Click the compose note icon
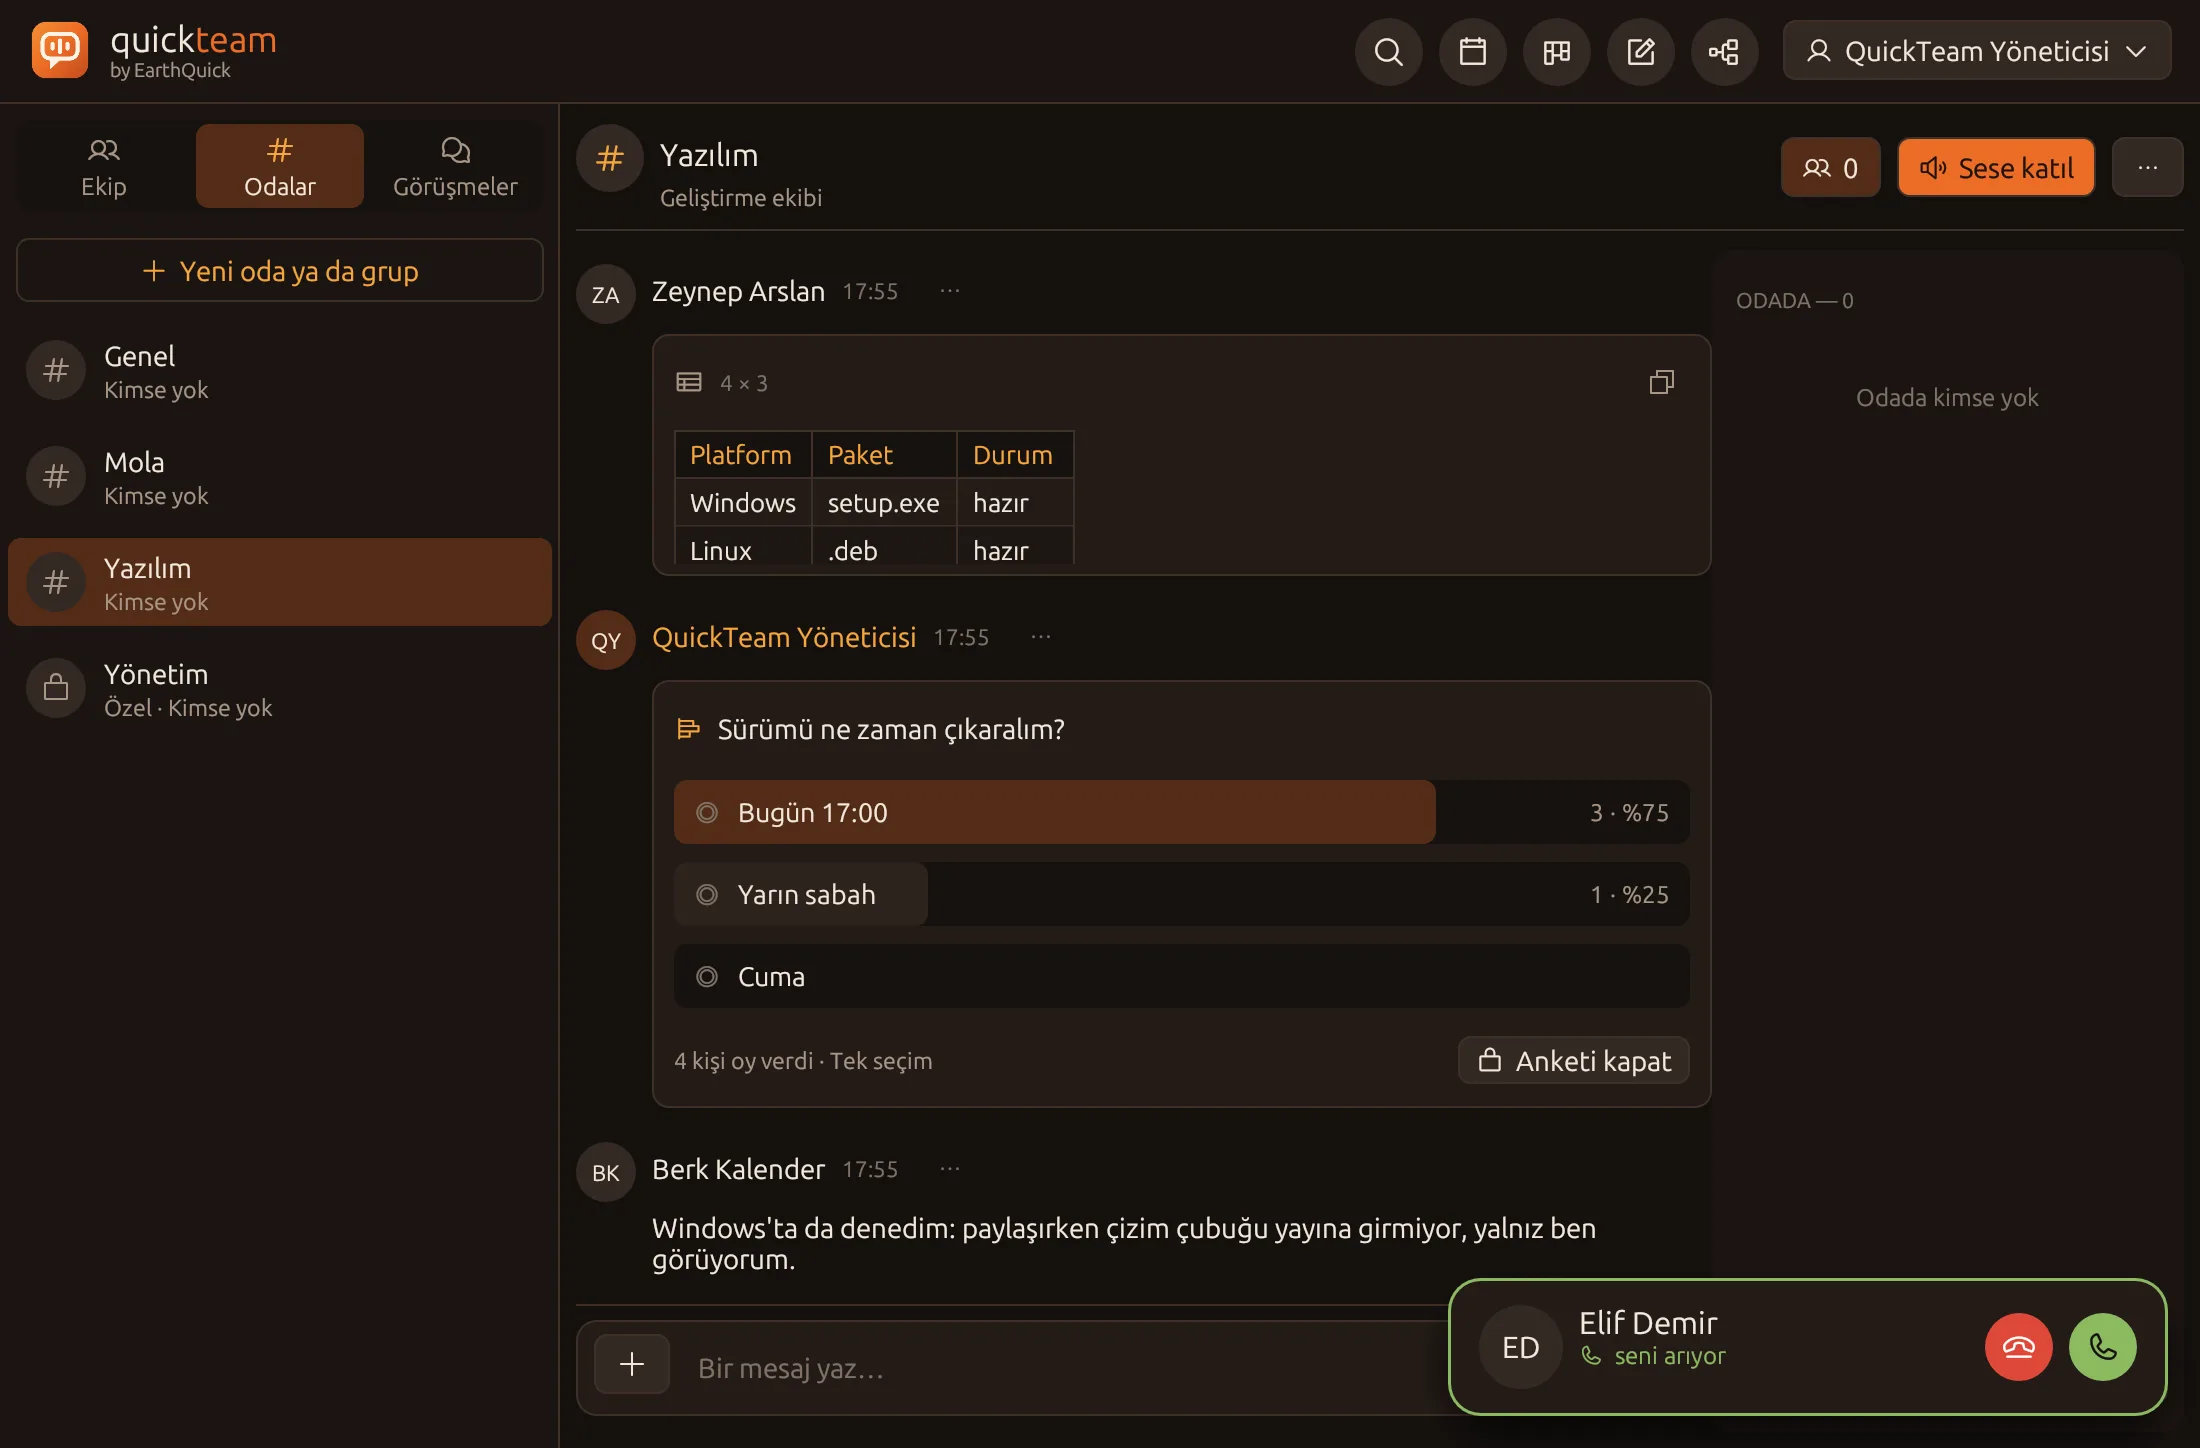The width and height of the screenshot is (2200, 1448). 1640,51
